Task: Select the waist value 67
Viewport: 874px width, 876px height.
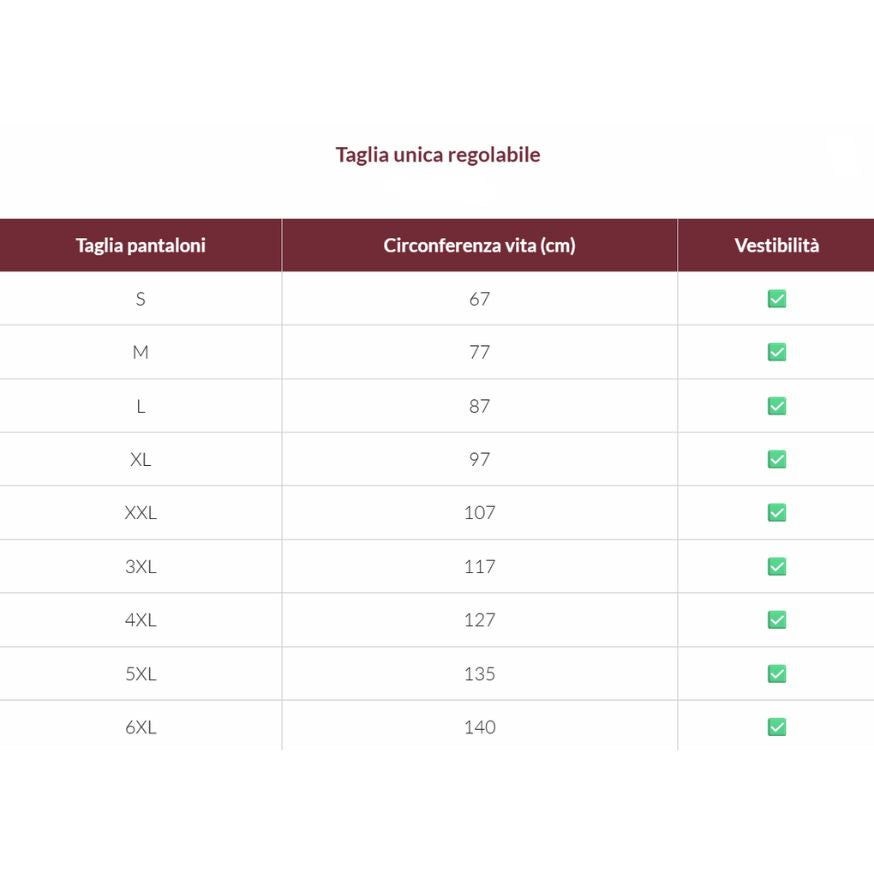Action: (x=479, y=299)
